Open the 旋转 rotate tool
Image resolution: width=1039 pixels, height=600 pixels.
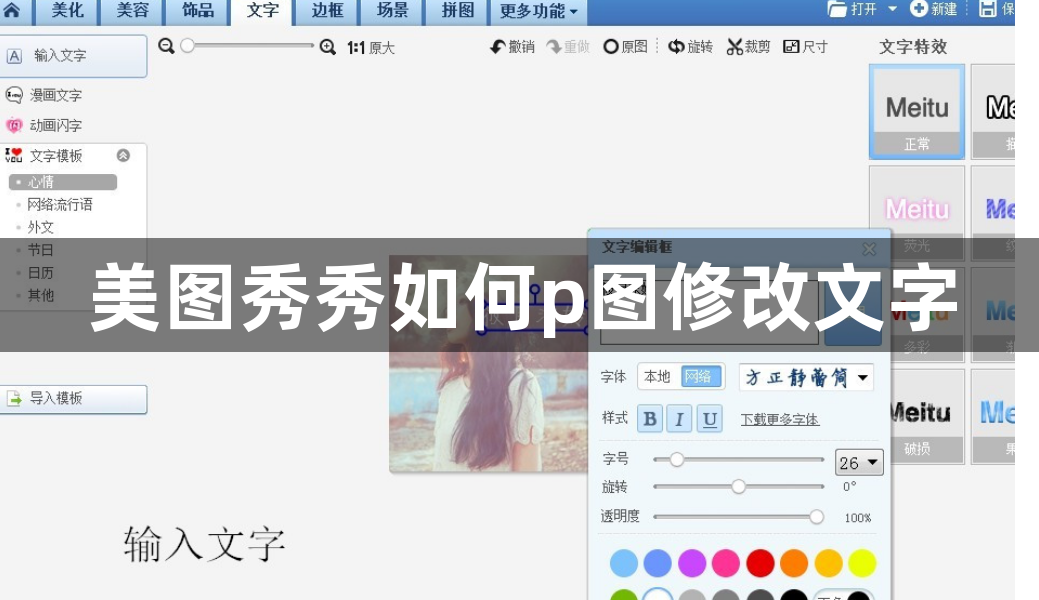pyautogui.click(x=691, y=46)
